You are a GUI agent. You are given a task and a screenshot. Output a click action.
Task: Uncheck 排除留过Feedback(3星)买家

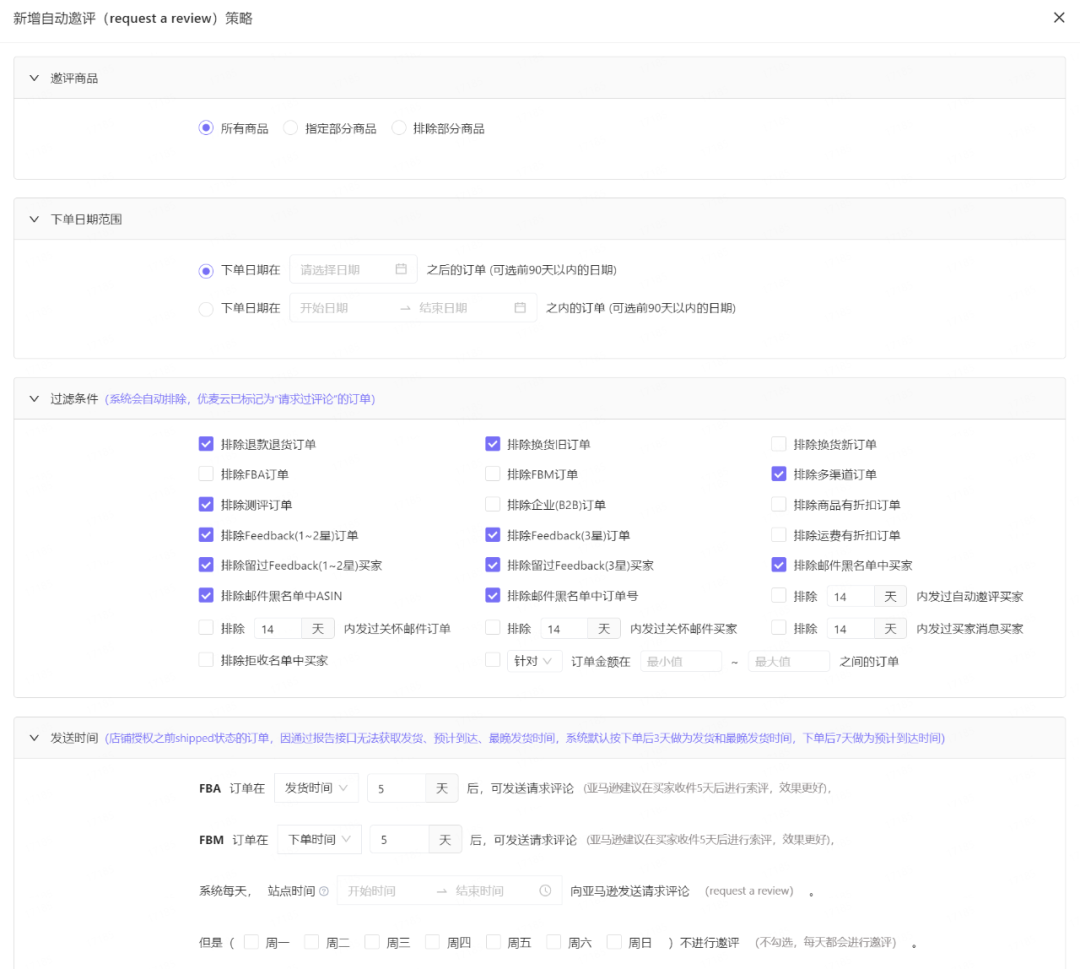coord(492,565)
